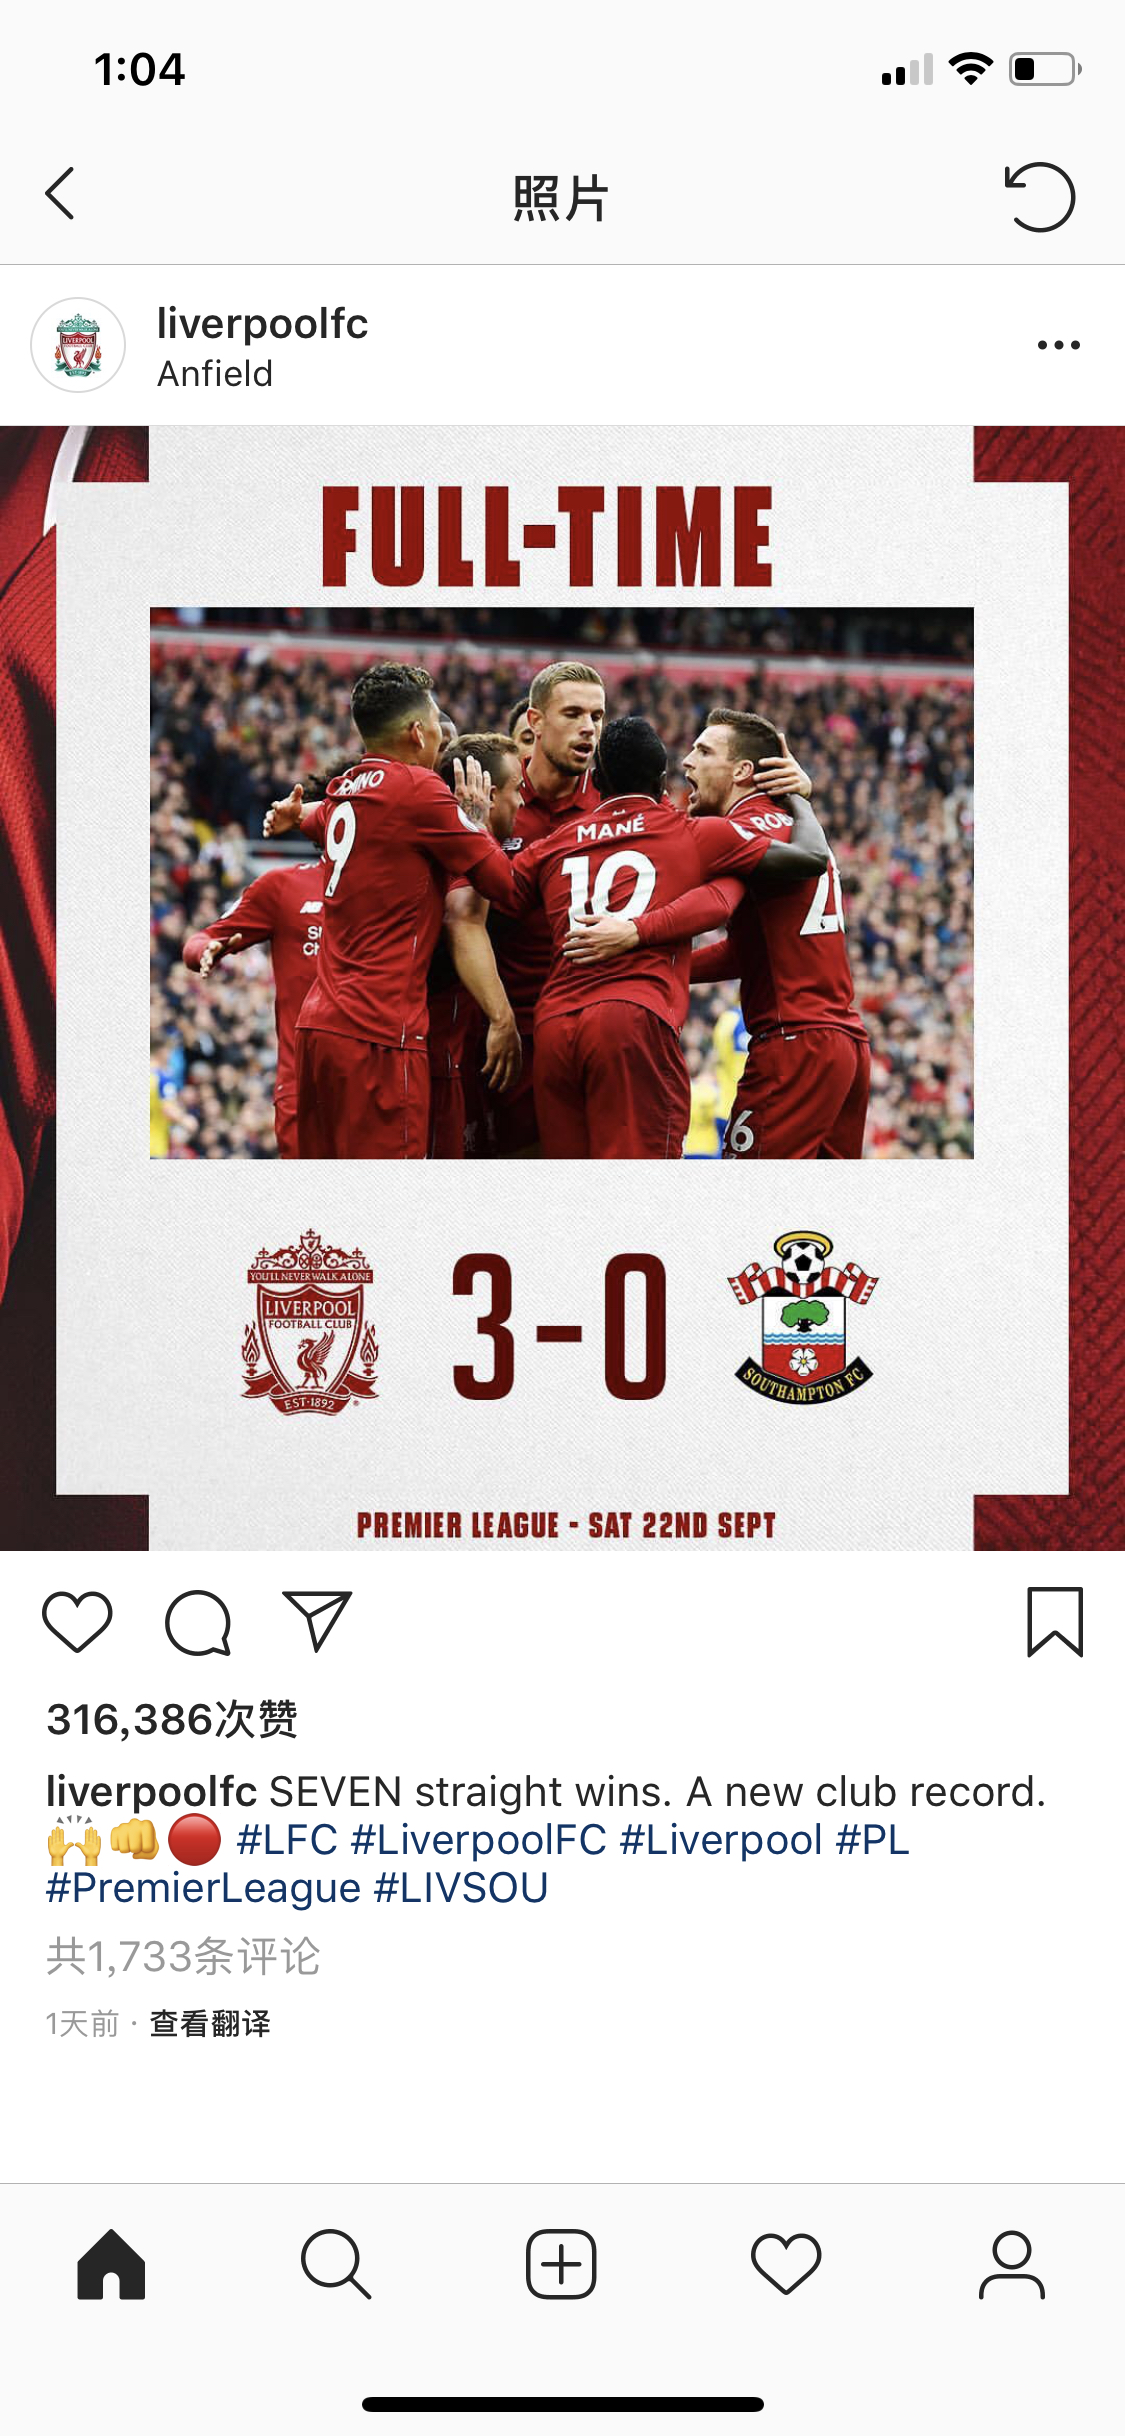This screenshot has width=1125, height=2436.
Task: Share post via paper plane icon
Action: point(317,1620)
